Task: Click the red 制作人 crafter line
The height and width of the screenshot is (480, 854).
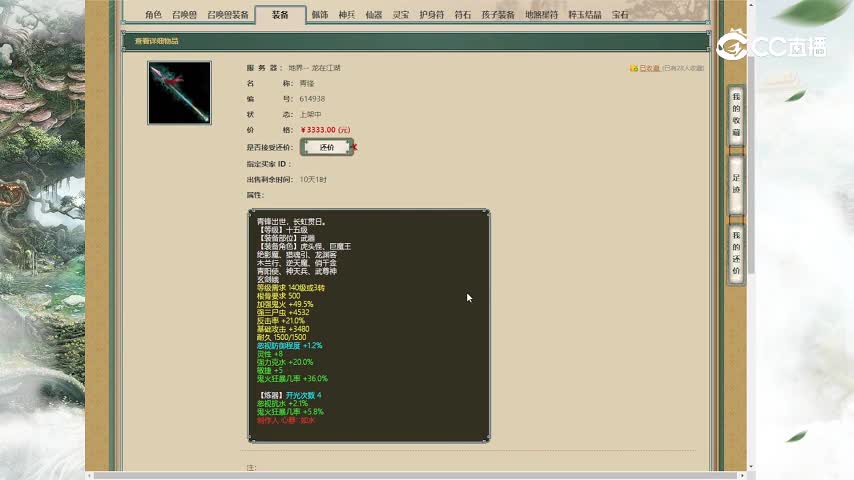Action: 285,420
